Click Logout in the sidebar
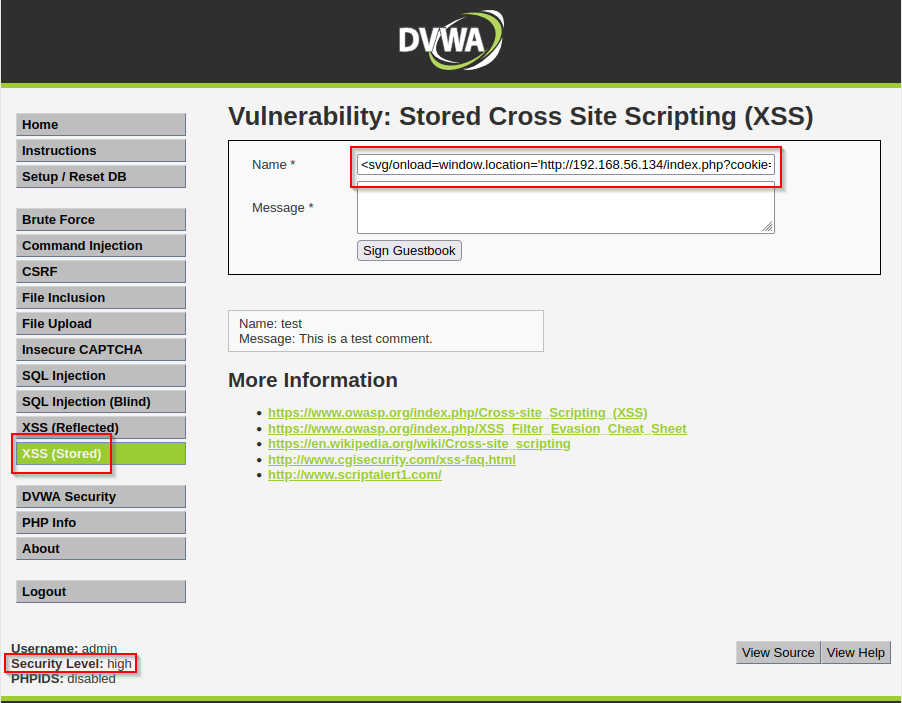 pos(101,591)
